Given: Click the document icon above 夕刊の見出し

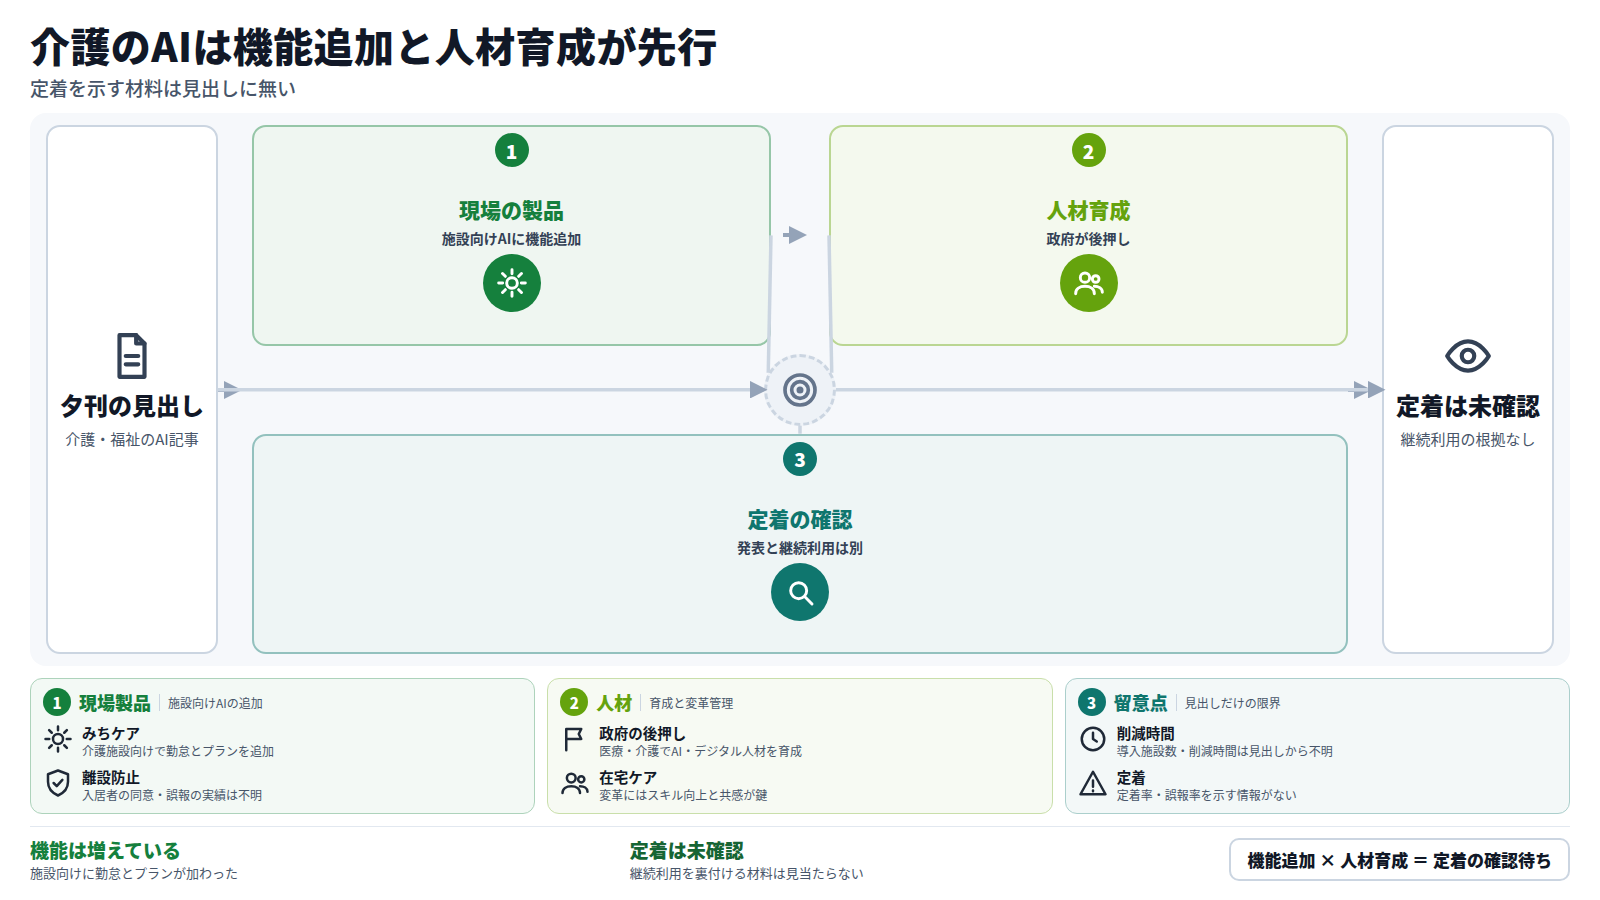Looking at the screenshot, I should point(132,356).
